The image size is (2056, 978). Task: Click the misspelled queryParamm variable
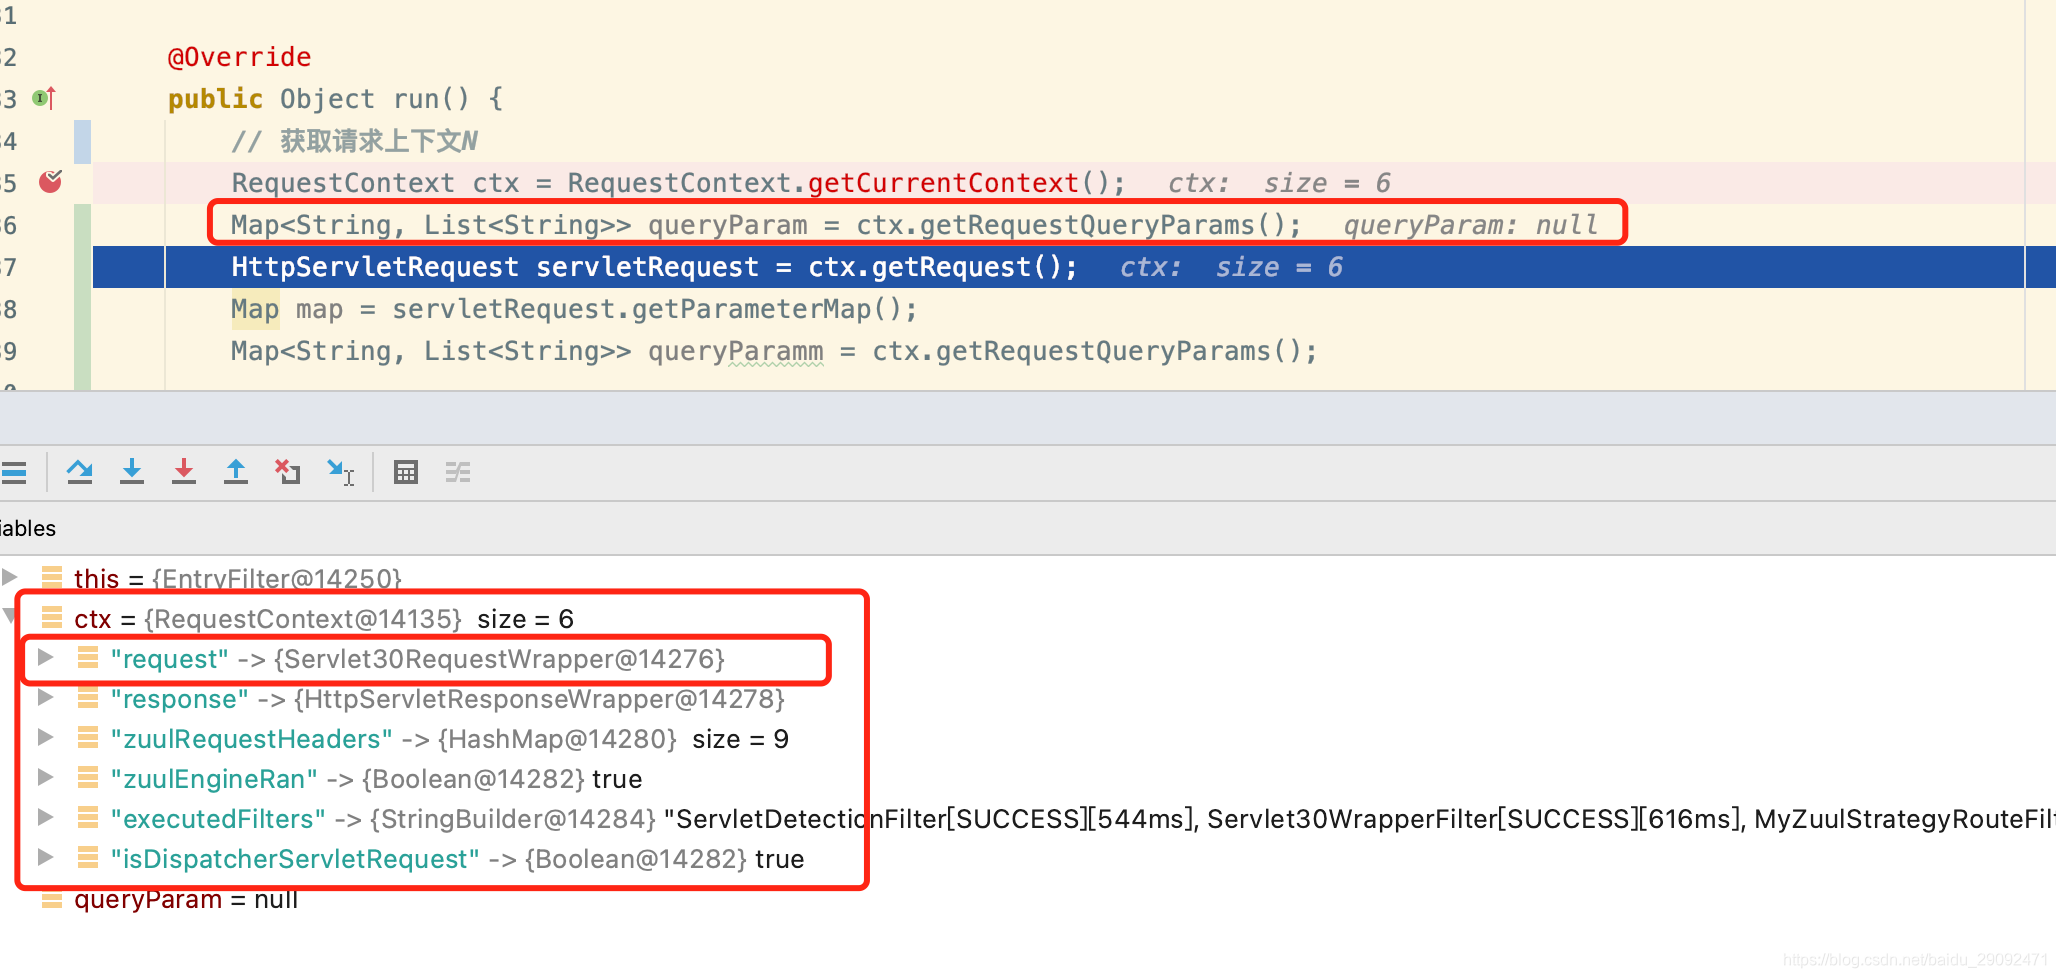(x=736, y=351)
